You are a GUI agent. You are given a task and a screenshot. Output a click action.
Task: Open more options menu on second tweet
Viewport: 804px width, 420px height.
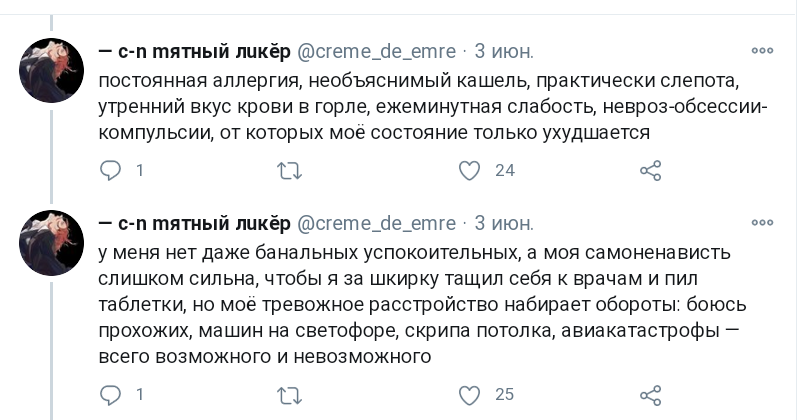click(762, 221)
